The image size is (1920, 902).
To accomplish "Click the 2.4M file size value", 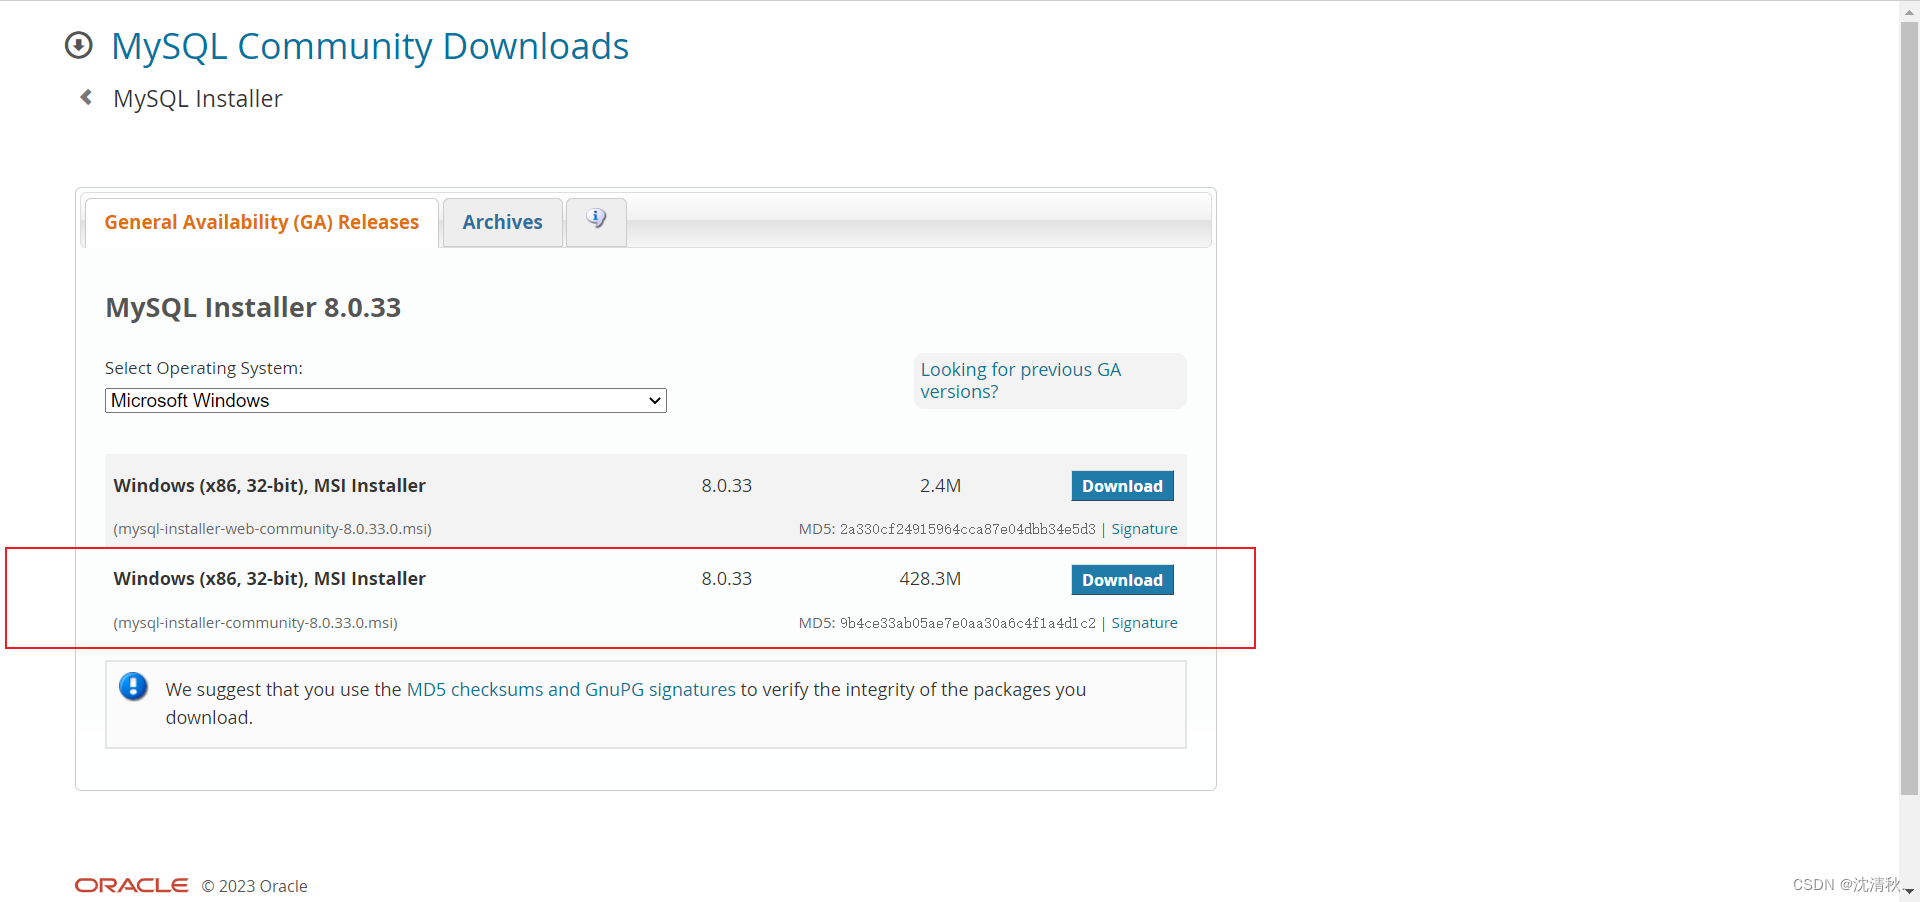I will pyautogui.click(x=940, y=486).
